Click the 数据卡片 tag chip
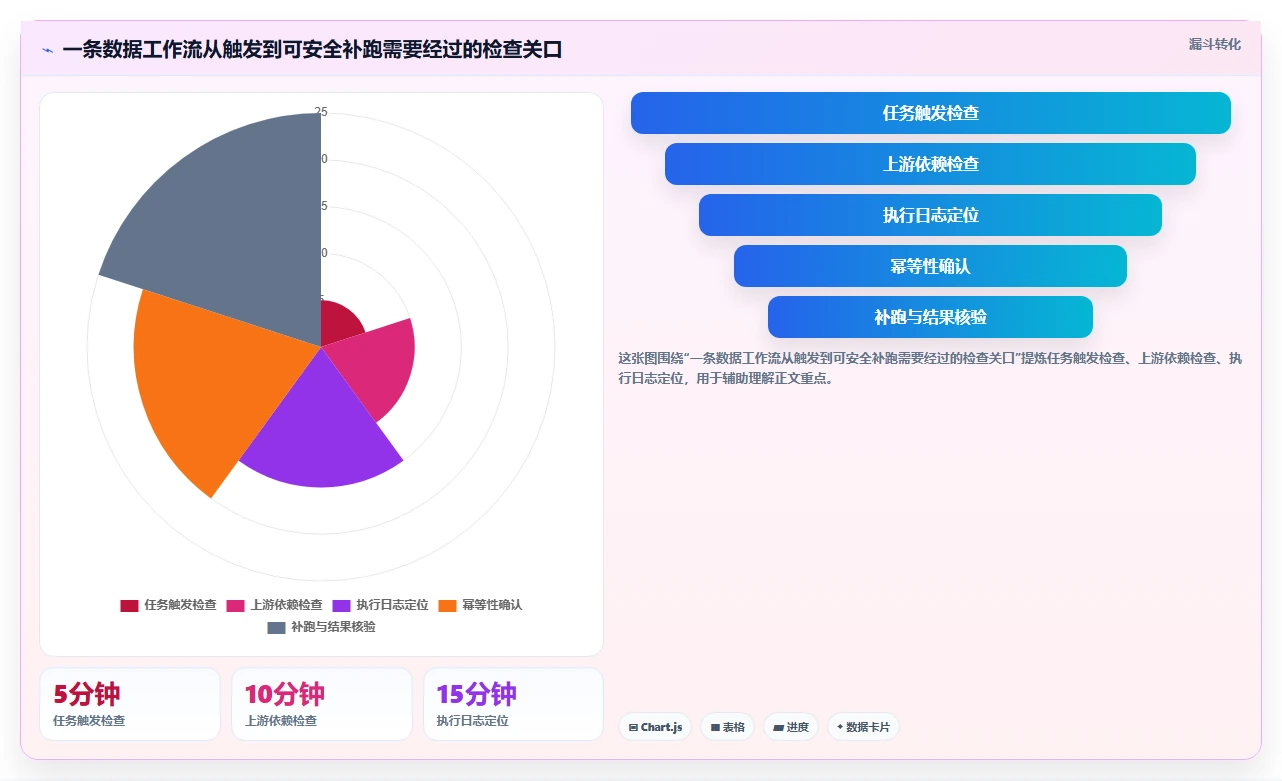1282x781 pixels. click(863, 727)
